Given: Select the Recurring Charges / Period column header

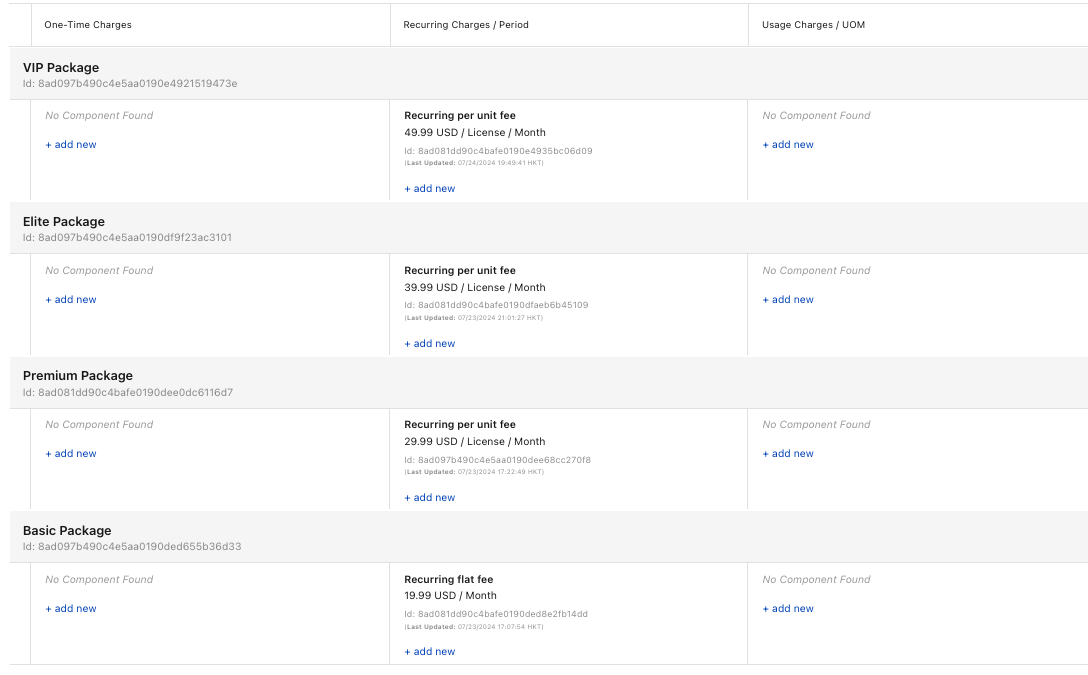Looking at the screenshot, I should pos(466,24).
